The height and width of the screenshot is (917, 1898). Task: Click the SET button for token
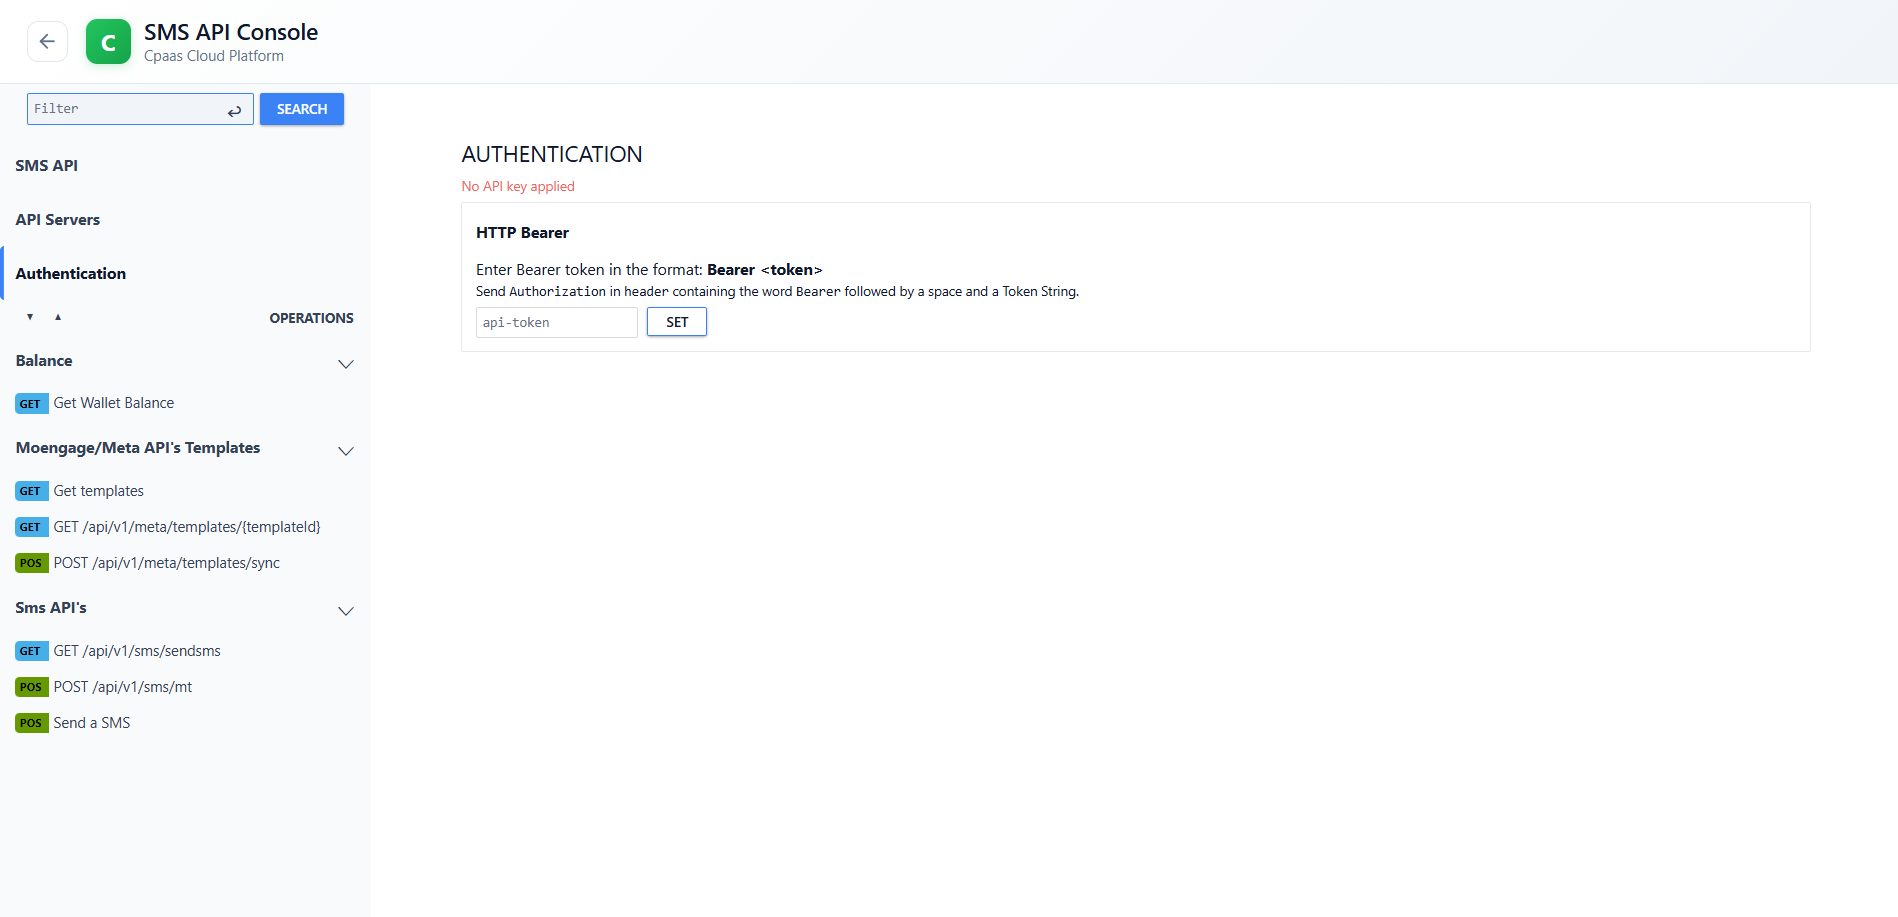(x=677, y=322)
